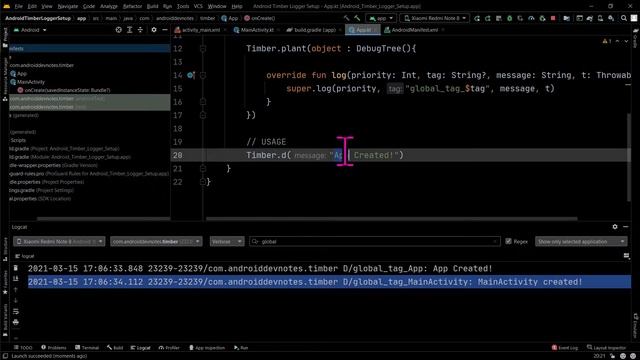Click the Debug app bug icon
The width and height of the screenshot is (640, 360).
tap(509, 18)
